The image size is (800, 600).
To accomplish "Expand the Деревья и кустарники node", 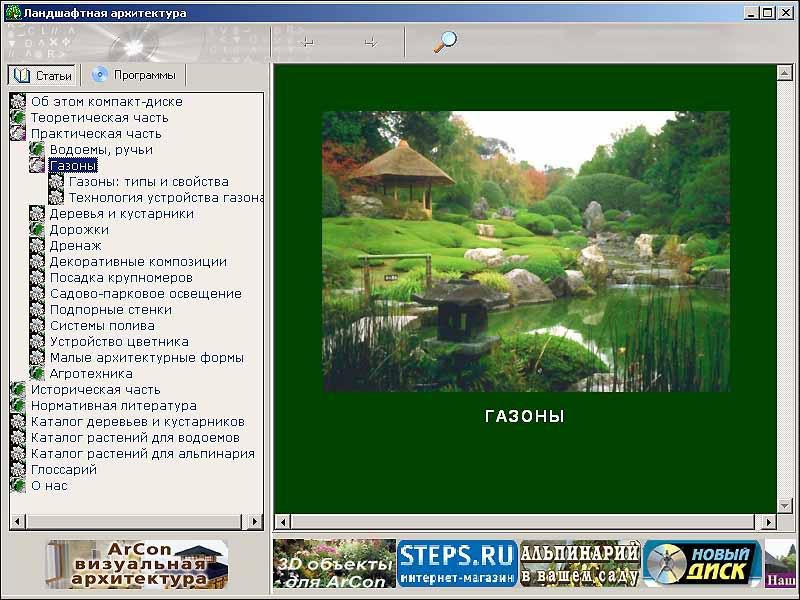I will click(37, 214).
